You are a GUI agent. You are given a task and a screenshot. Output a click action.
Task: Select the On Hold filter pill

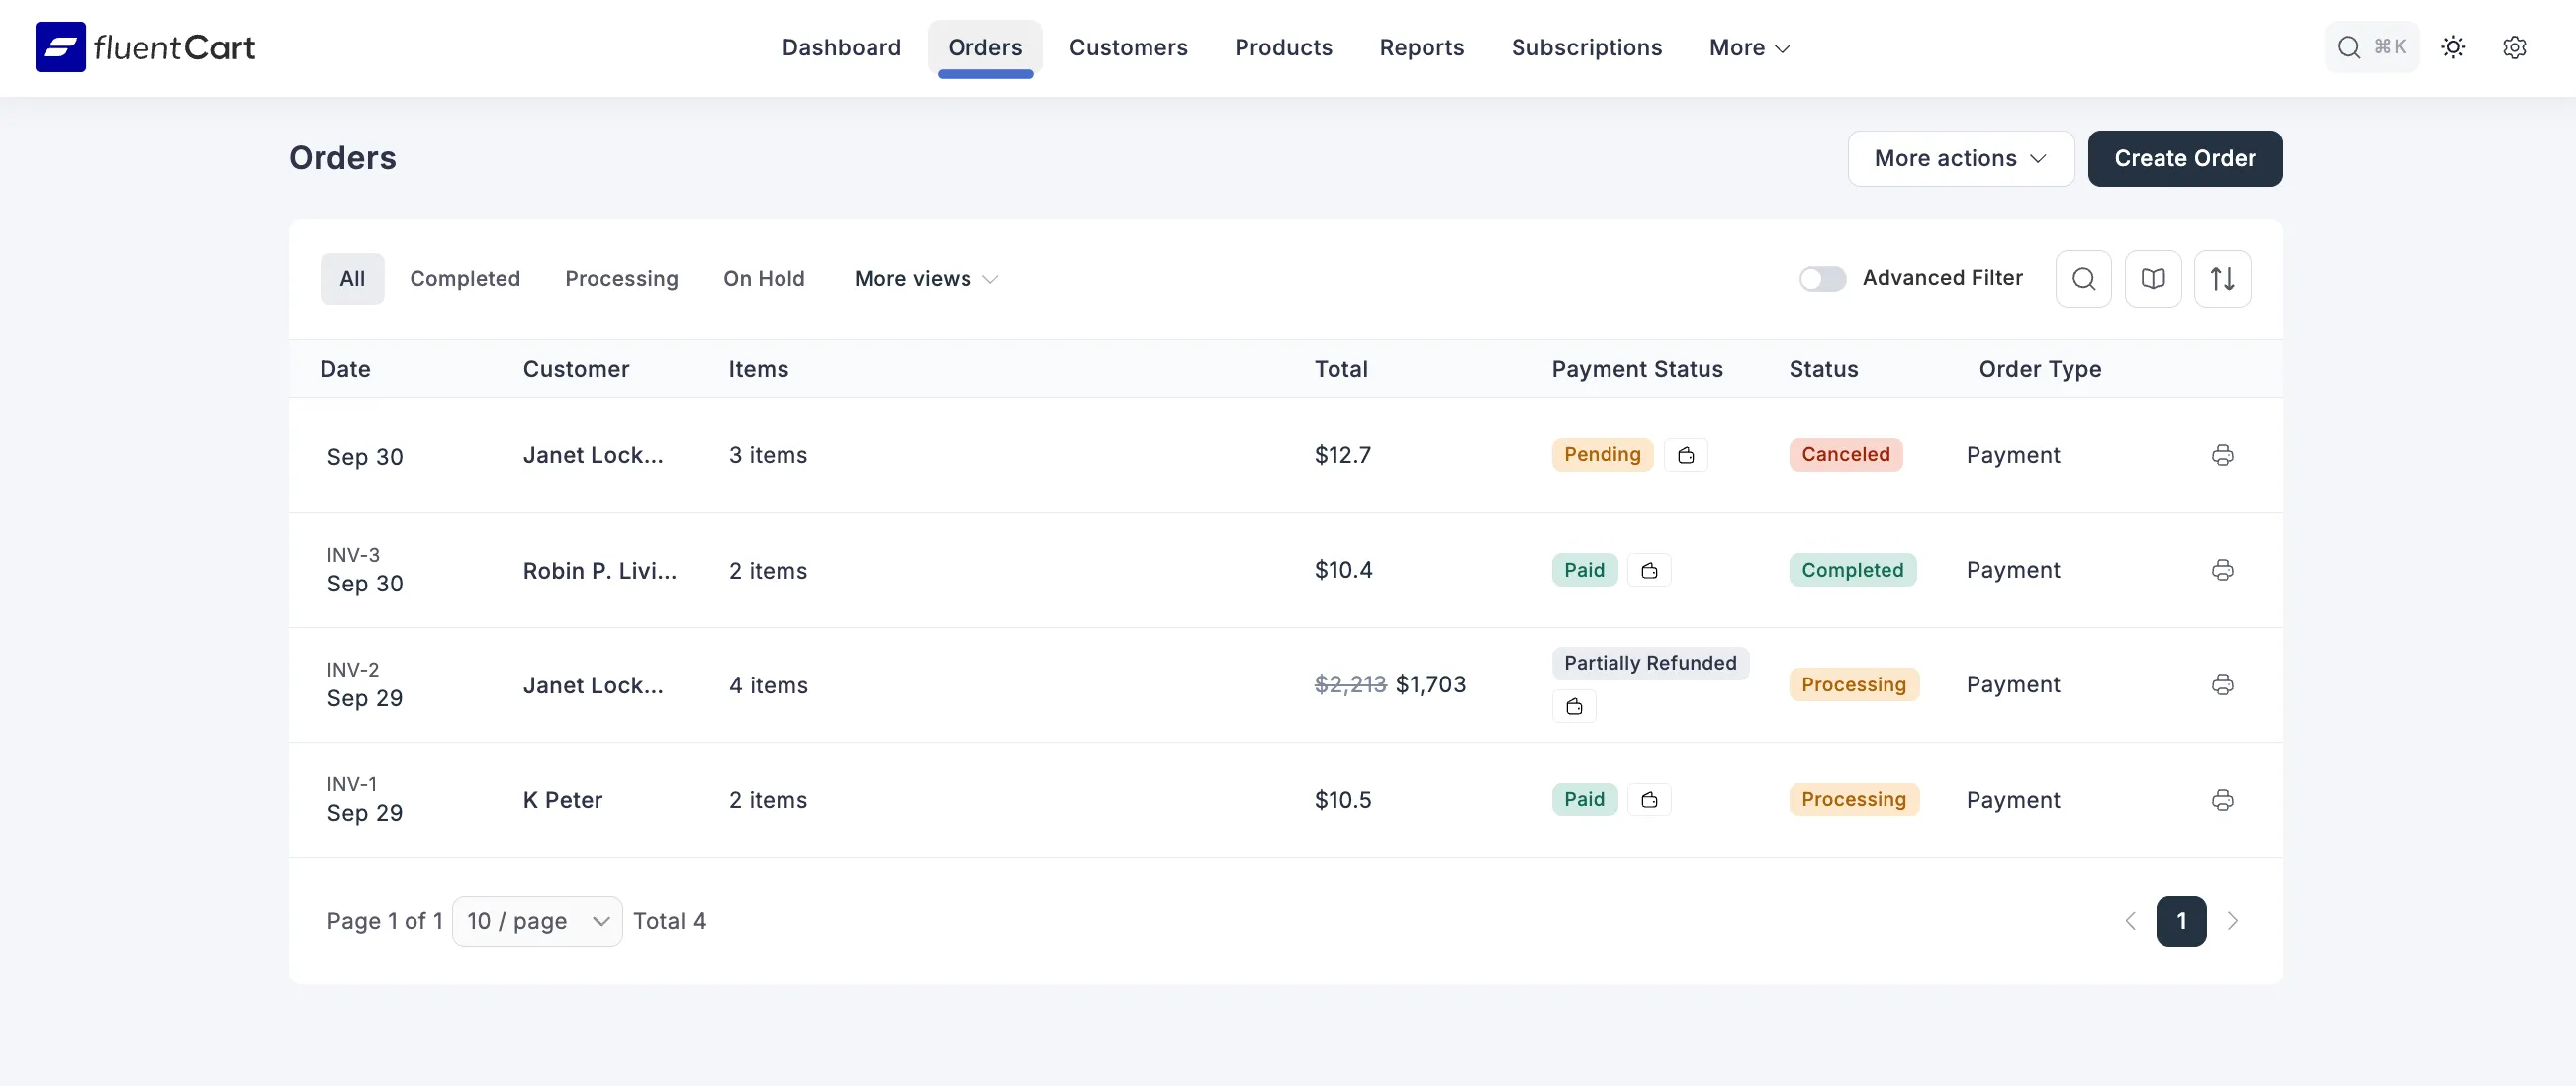point(763,278)
